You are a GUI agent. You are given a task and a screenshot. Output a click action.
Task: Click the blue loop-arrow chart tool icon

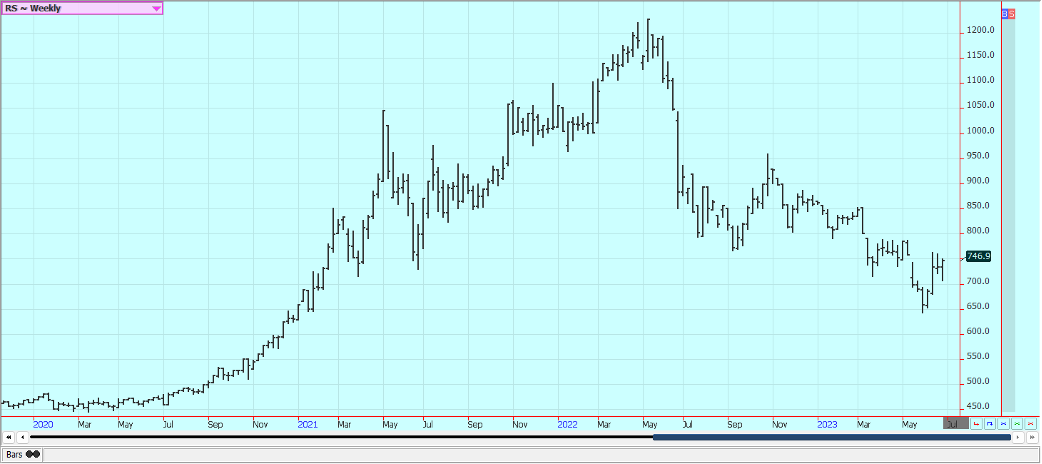[990, 423]
